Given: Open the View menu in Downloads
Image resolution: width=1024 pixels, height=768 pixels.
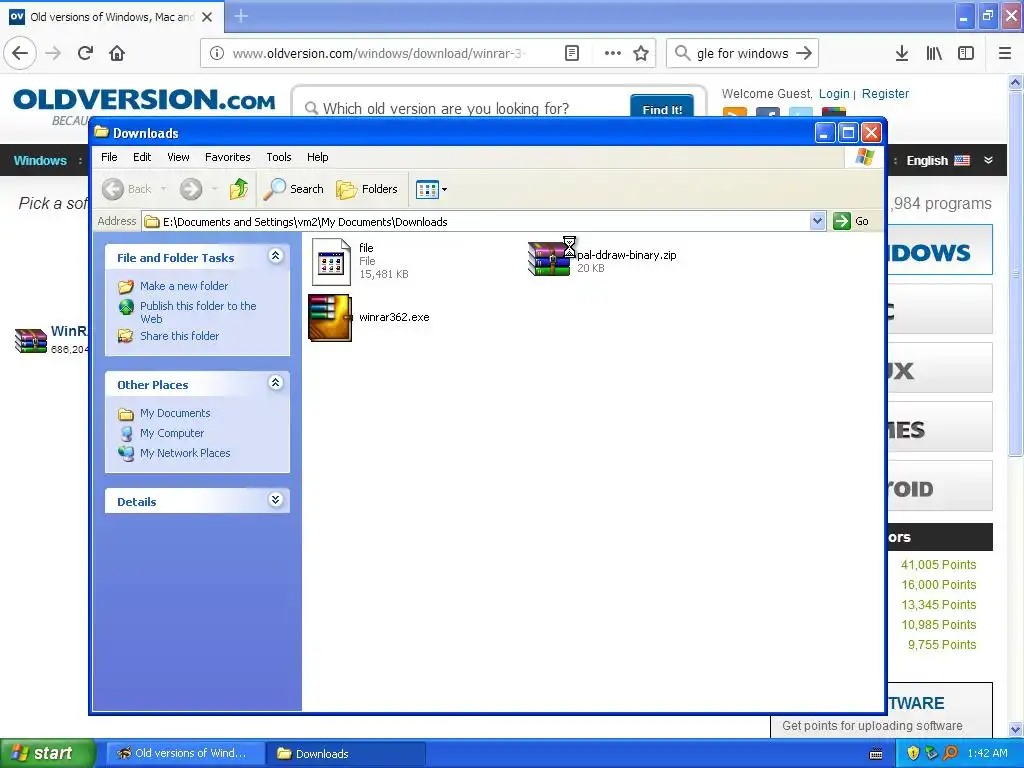Looking at the screenshot, I should coord(178,157).
